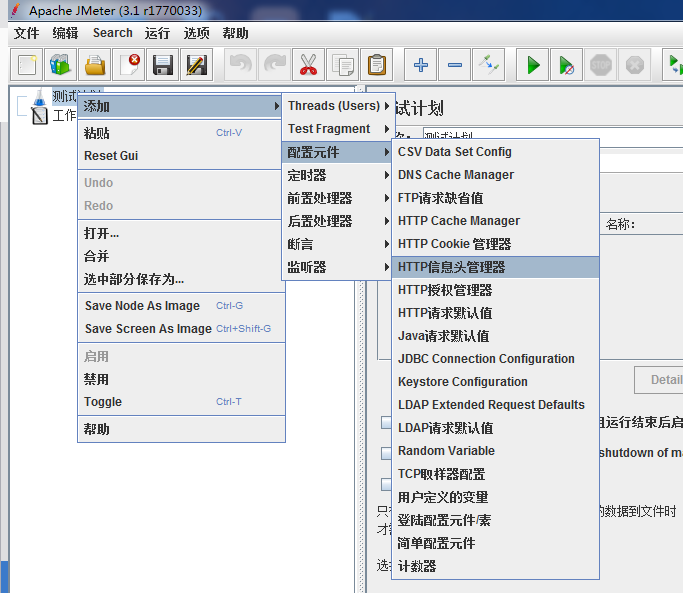Choose 帮助 at context menu bottom
The image size is (683, 593).
(181, 429)
